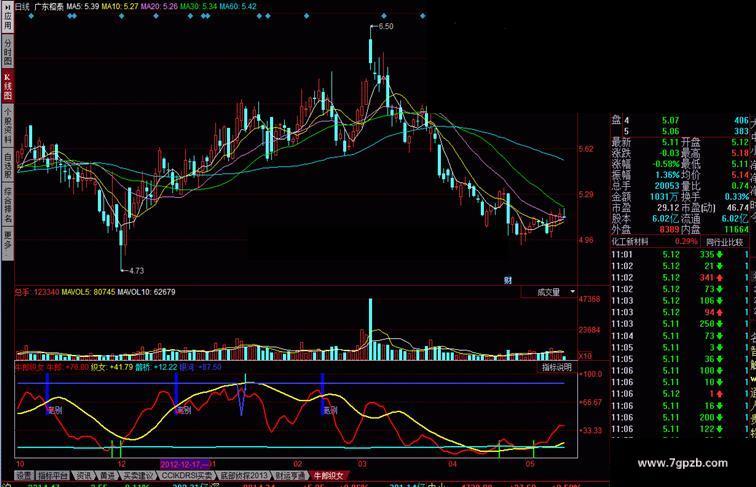756x487 pixels.
Task: Click the MA60: 5.42 label
Action: pos(238,7)
